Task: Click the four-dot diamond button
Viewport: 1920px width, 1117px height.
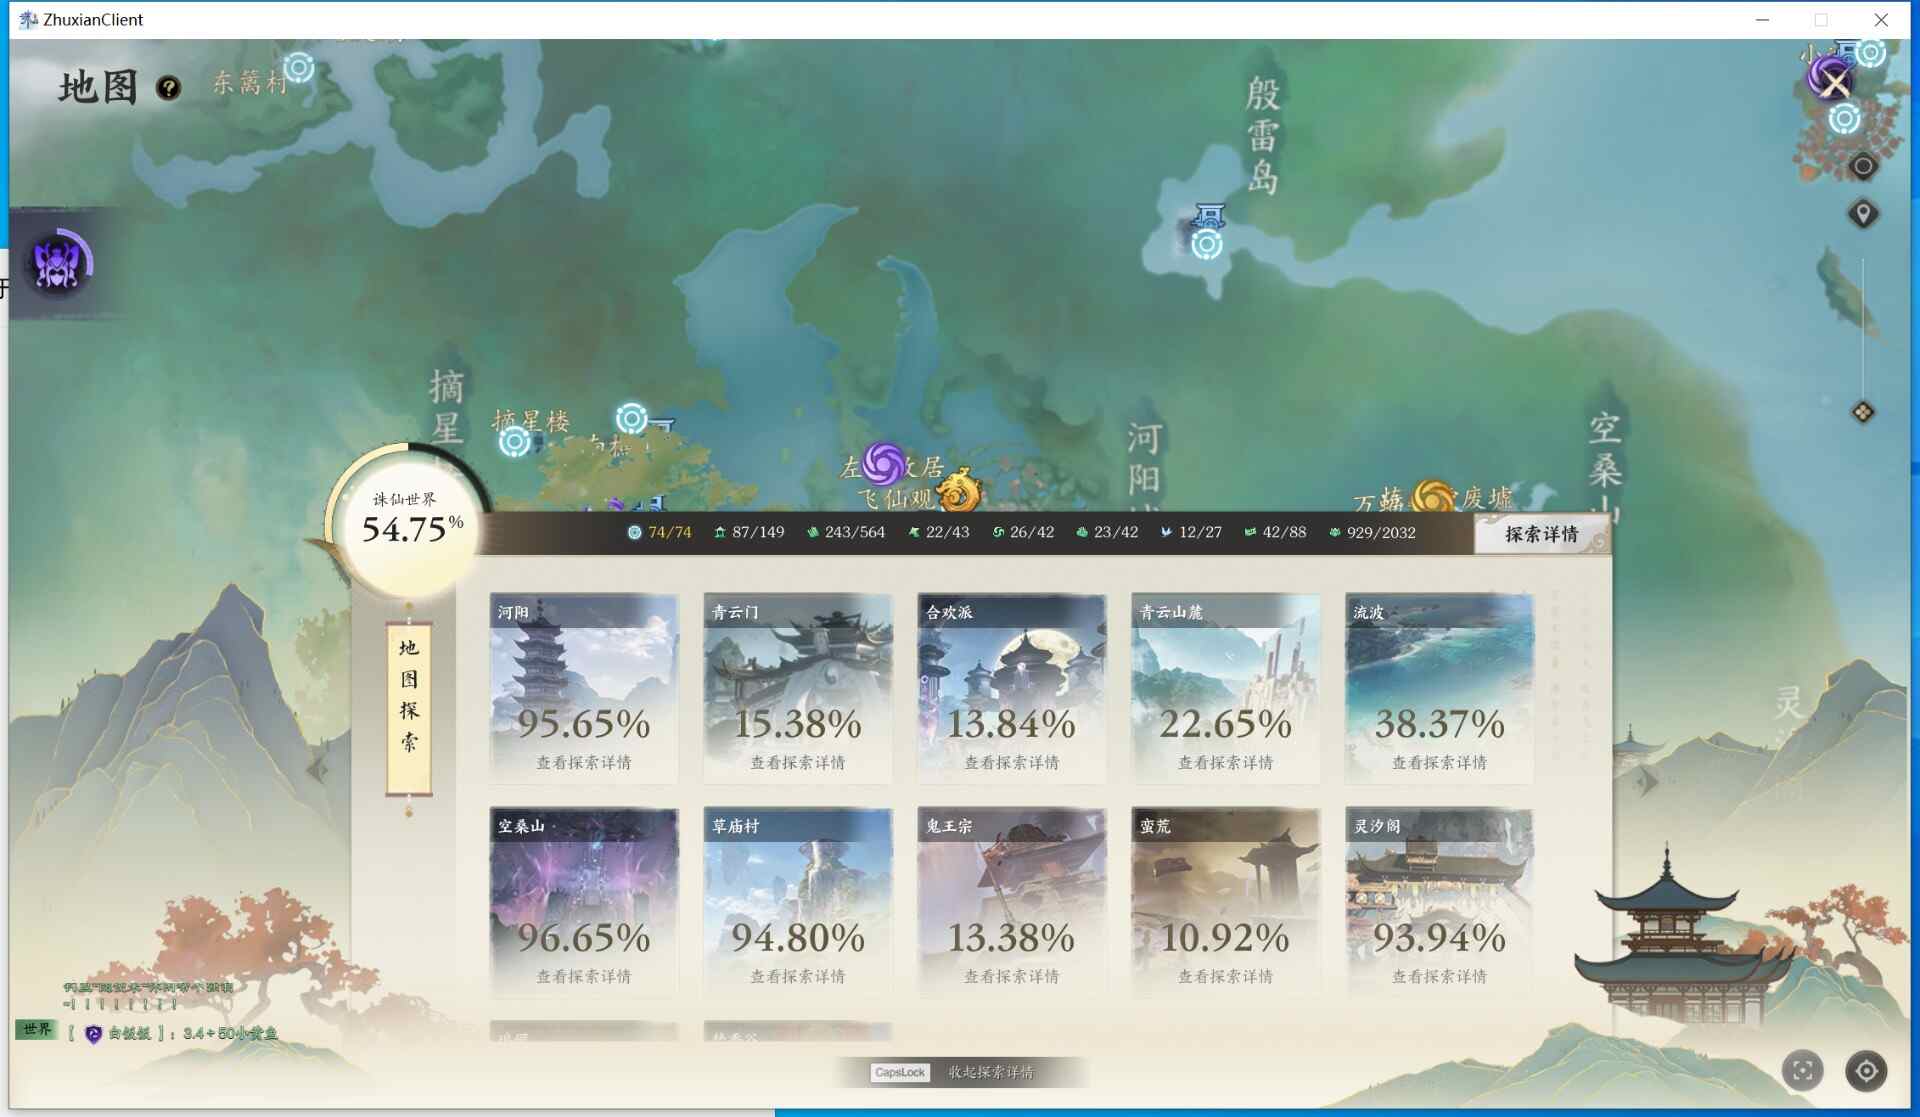Action: tap(1863, 412)
